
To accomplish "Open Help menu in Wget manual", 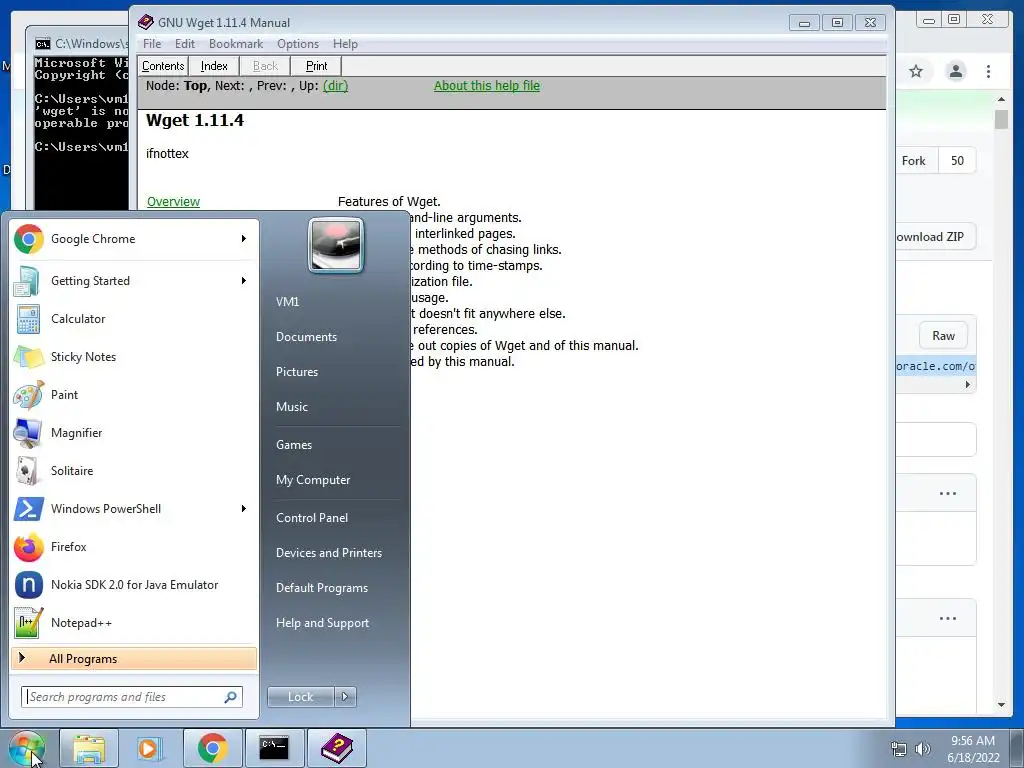I will point(345,44).
